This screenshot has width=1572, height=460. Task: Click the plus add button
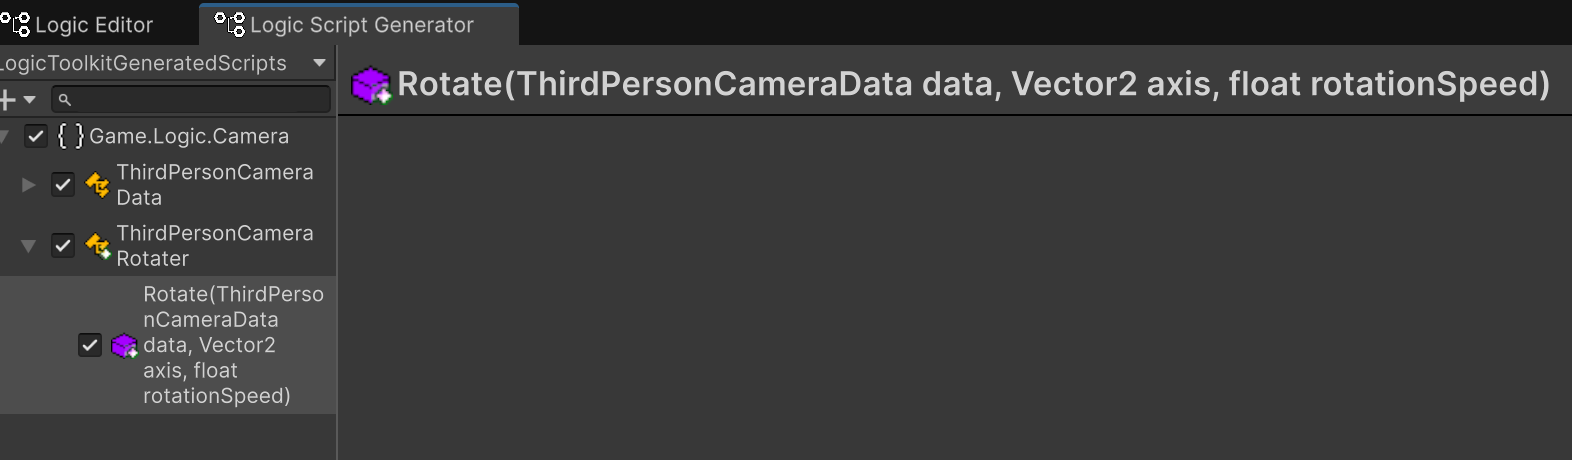[9, 100]
